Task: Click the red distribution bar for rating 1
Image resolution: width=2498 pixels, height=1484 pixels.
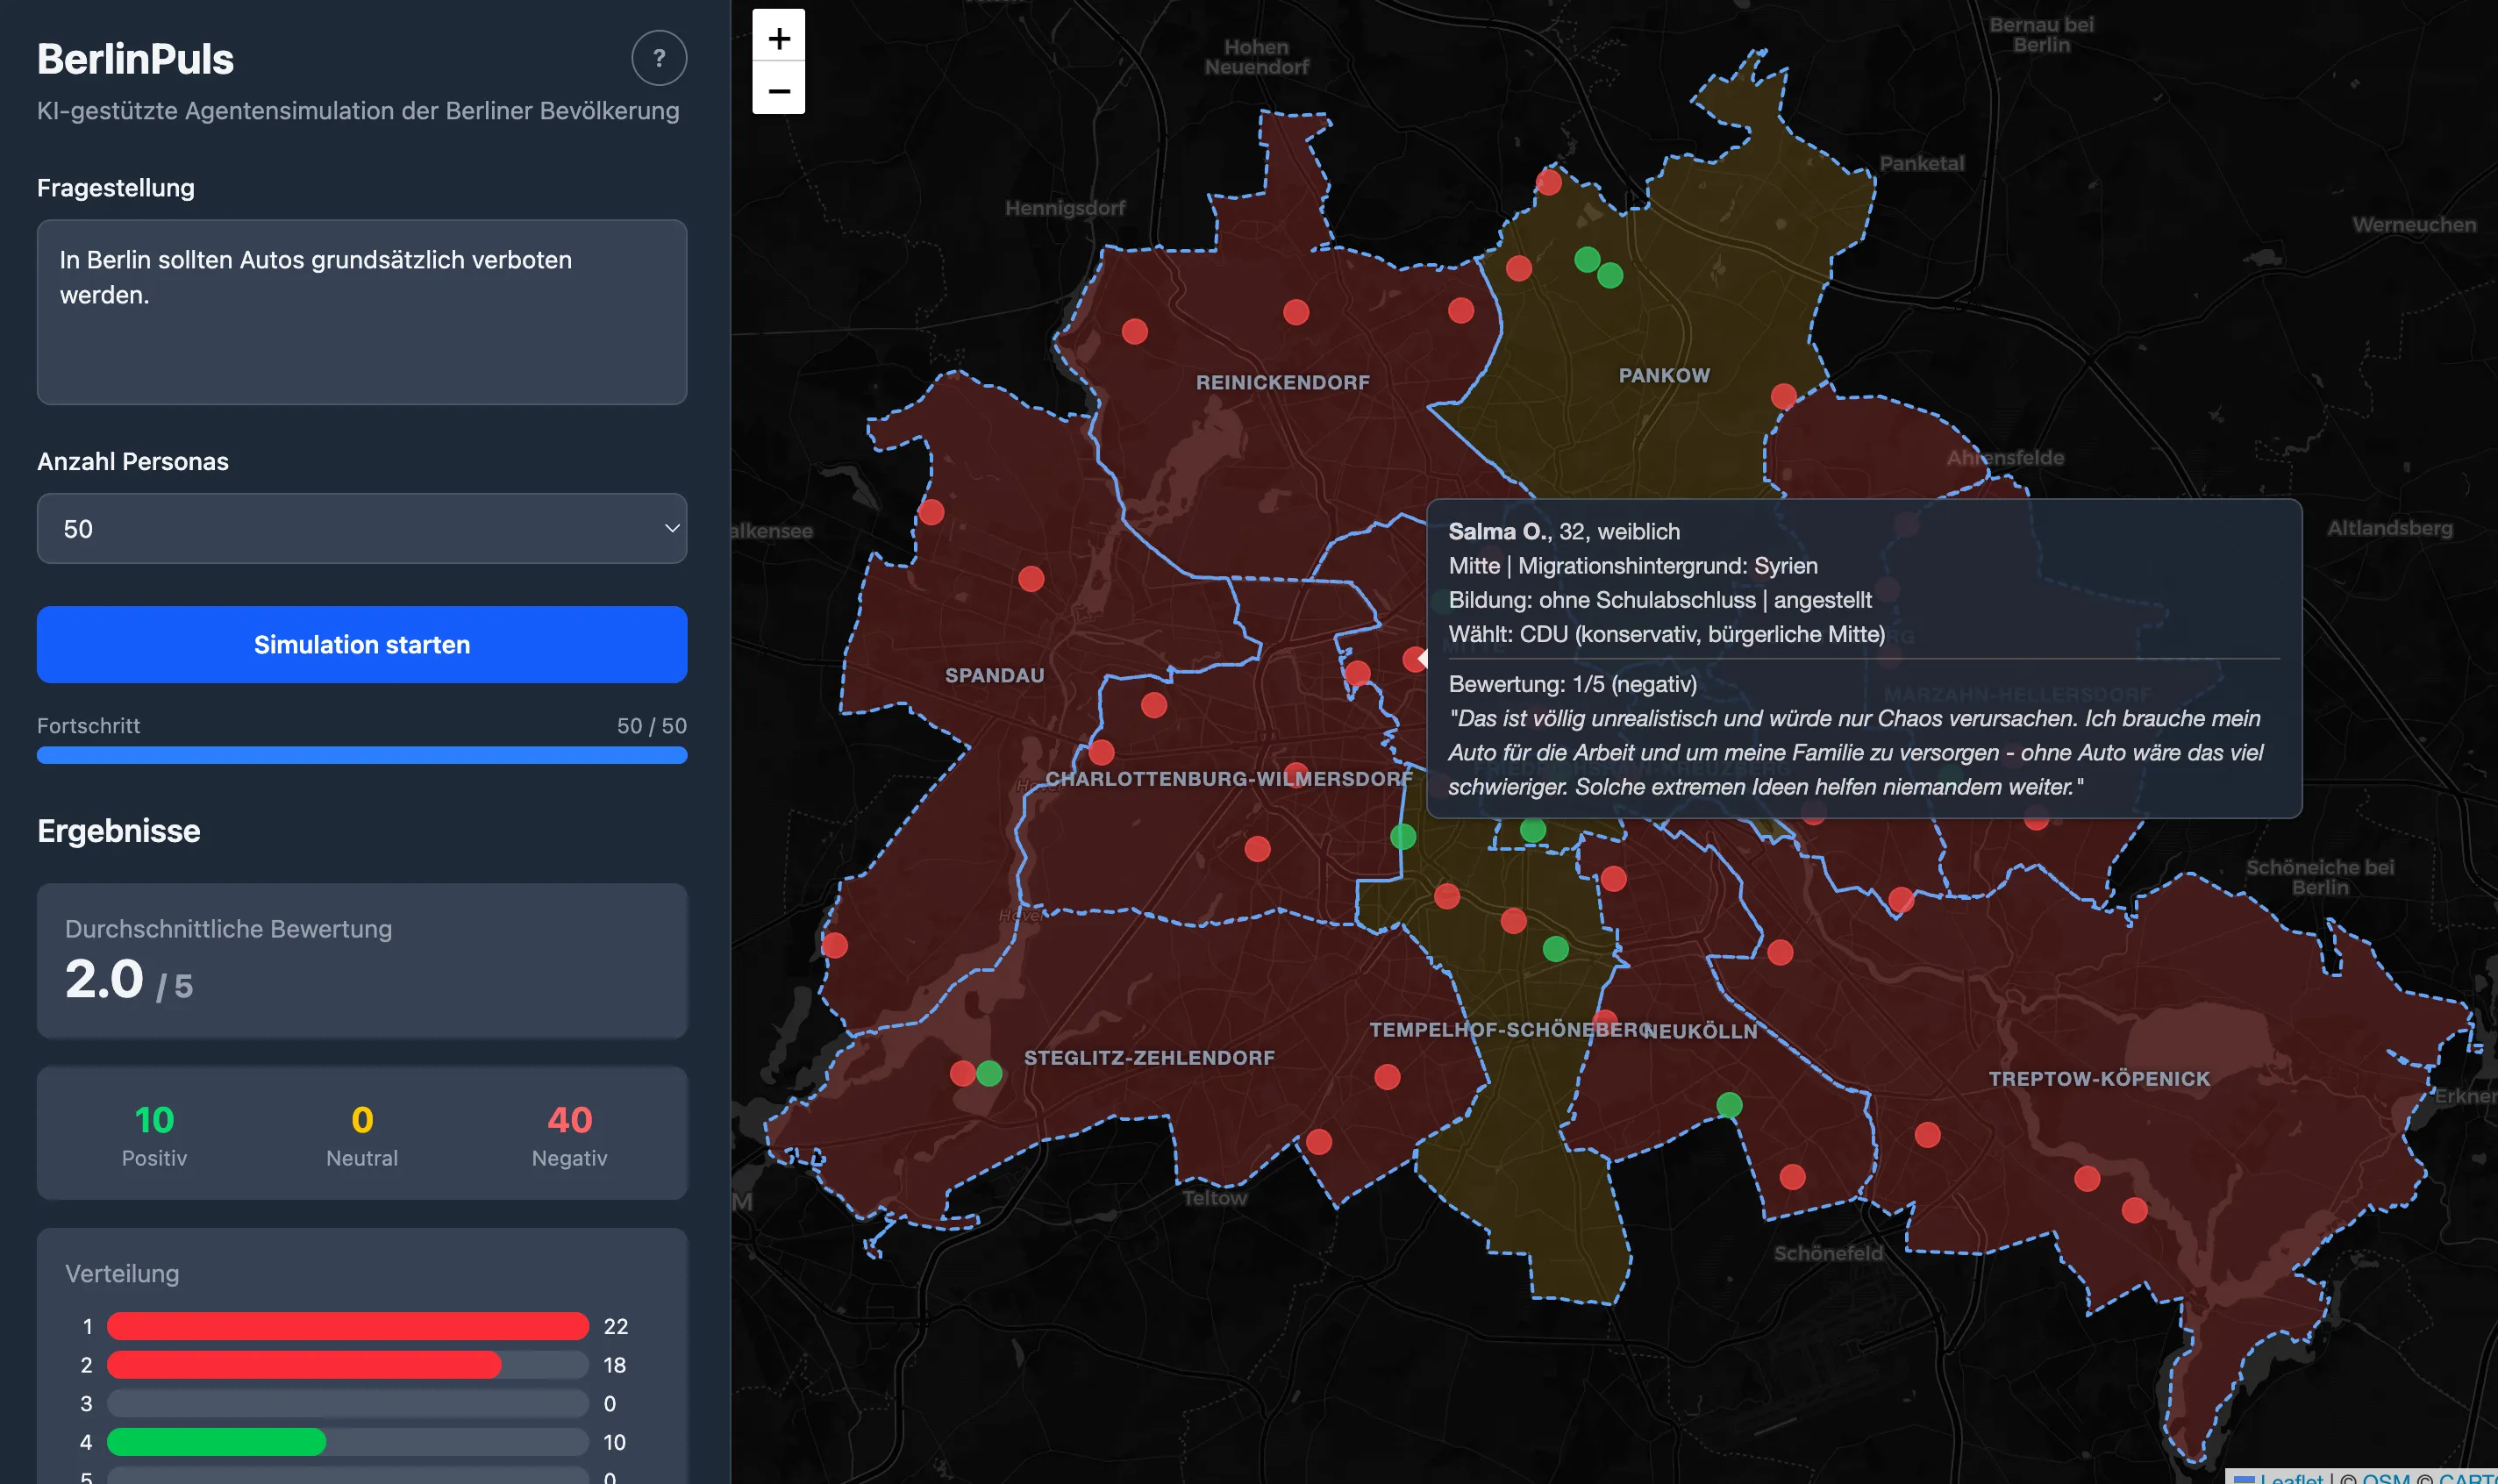Action: pos(347,1326)
